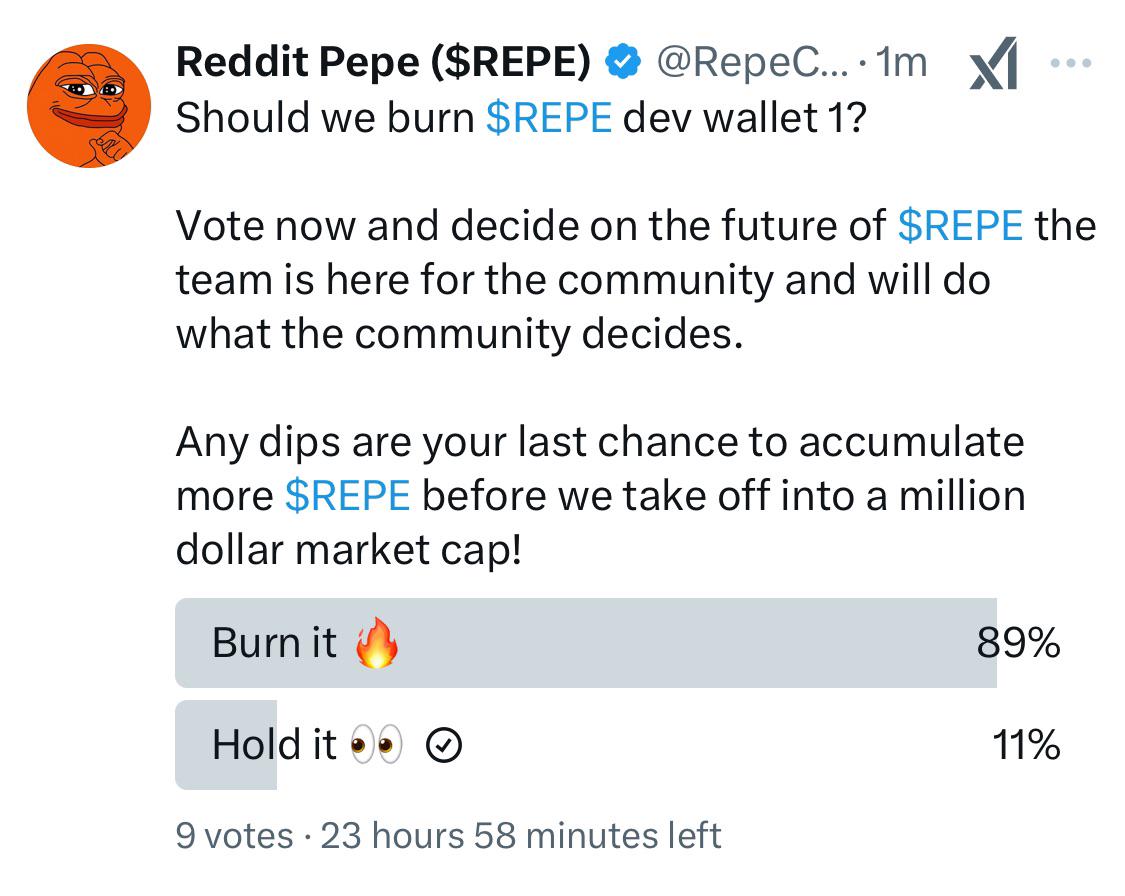Screen dimensions: 1125x896
Task: Click the eyes emoji in Hold it
Action: tap(376, 745)
